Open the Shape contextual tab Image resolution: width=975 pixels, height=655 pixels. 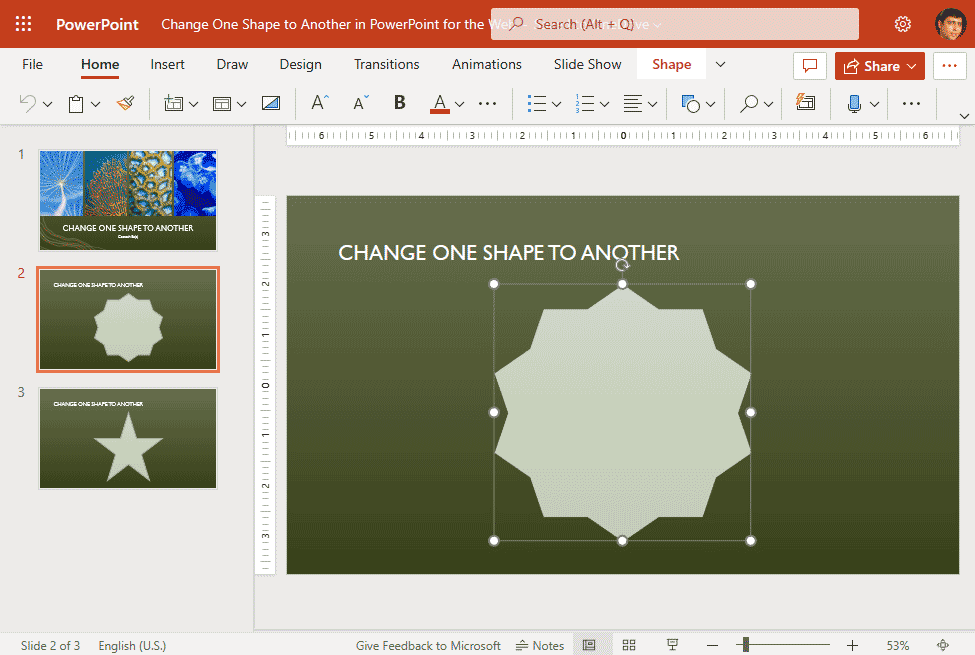[671, 64]
